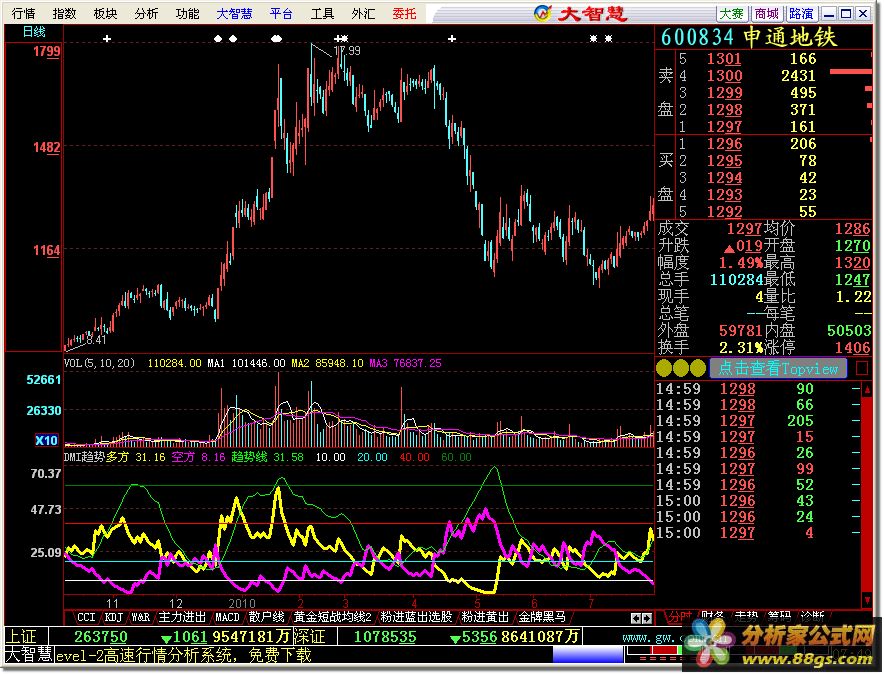
Task: Click the 日线 period label
Action: point(34,32)
